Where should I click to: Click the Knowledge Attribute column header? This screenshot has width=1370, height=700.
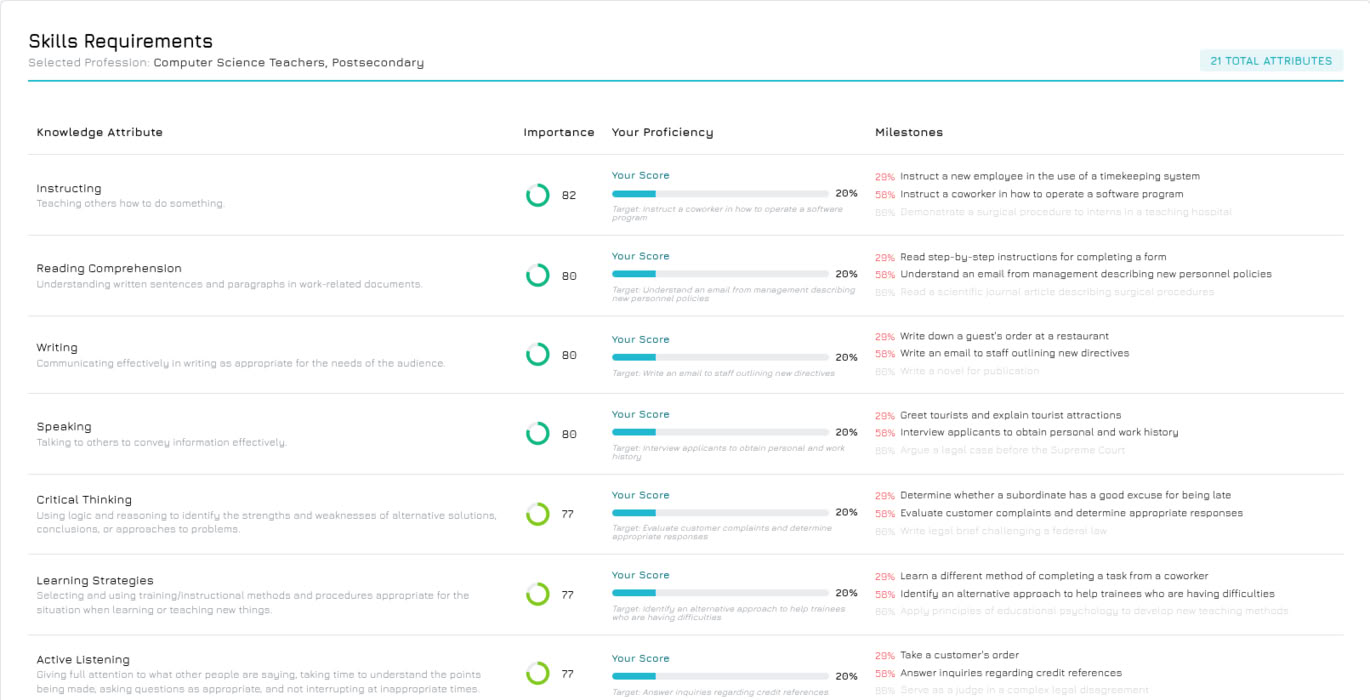coord(99,132)
